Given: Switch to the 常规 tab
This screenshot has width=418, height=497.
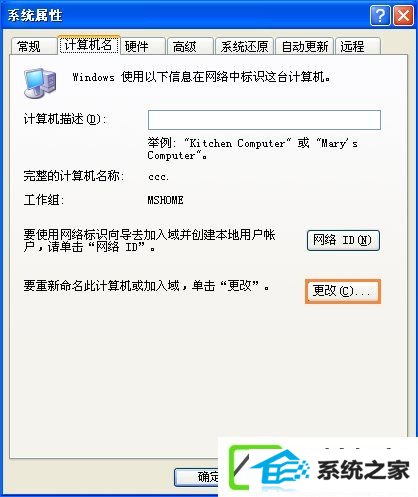Looking at the screenshot, I should (x=33, y=46).
